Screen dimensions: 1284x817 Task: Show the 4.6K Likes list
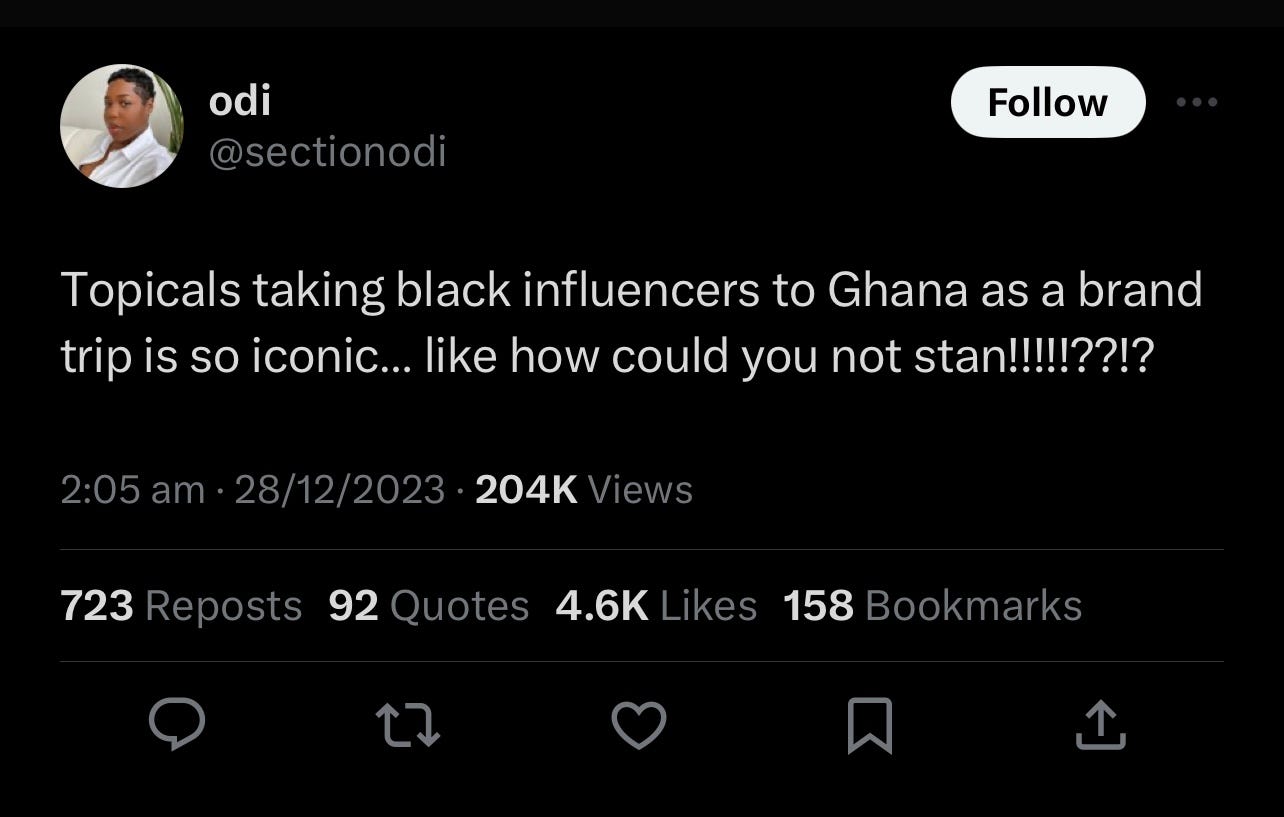[655, 606]
